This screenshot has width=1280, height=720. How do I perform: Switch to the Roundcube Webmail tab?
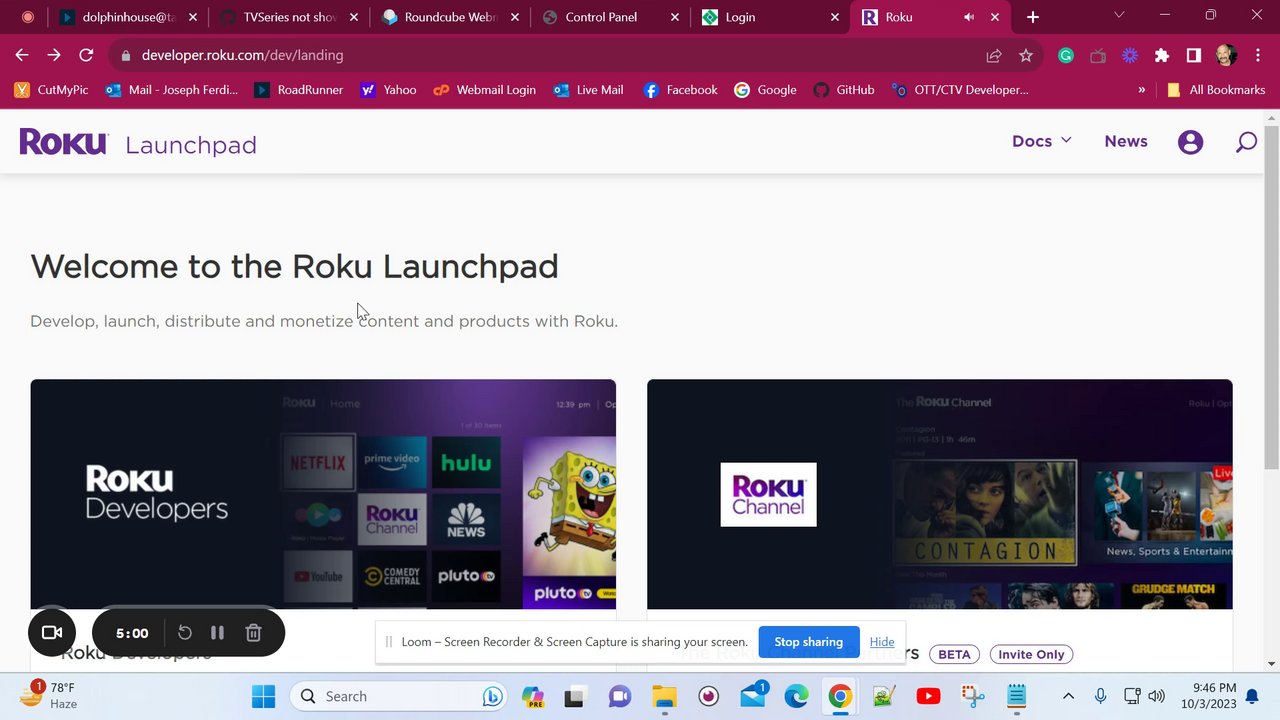[x=450, y=17]
